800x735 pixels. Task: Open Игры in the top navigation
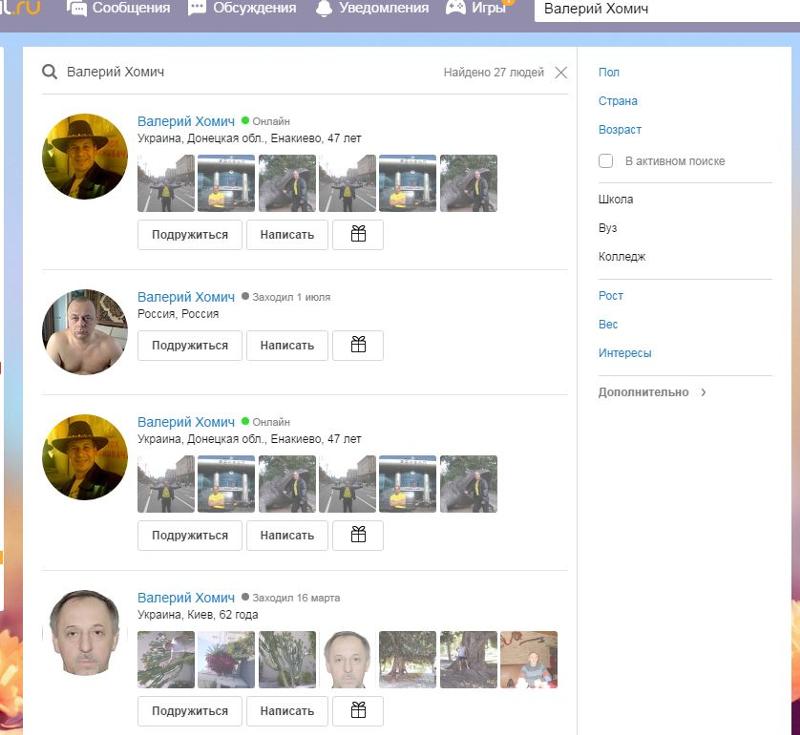click(477, 8)
